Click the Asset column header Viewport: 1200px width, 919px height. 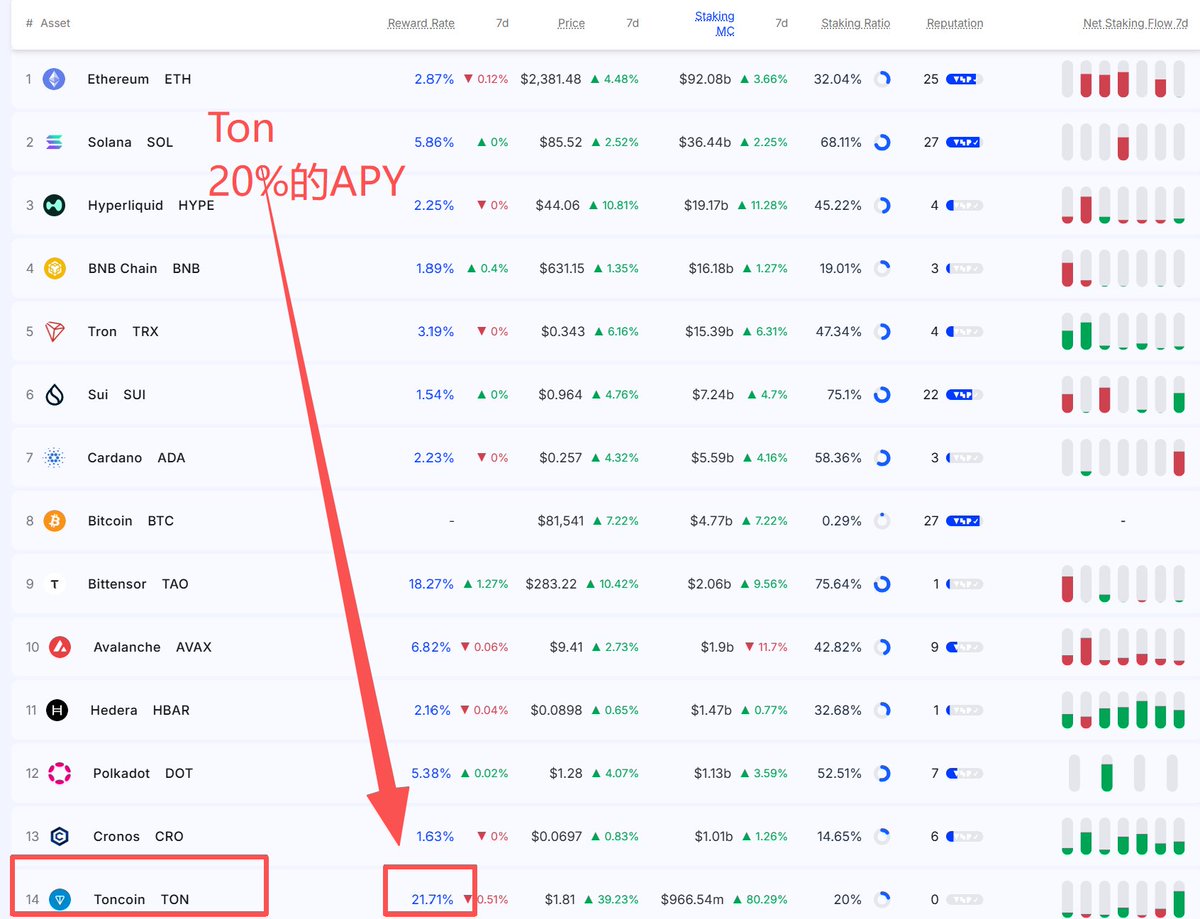pyautogui.click(x=55, y=23)
